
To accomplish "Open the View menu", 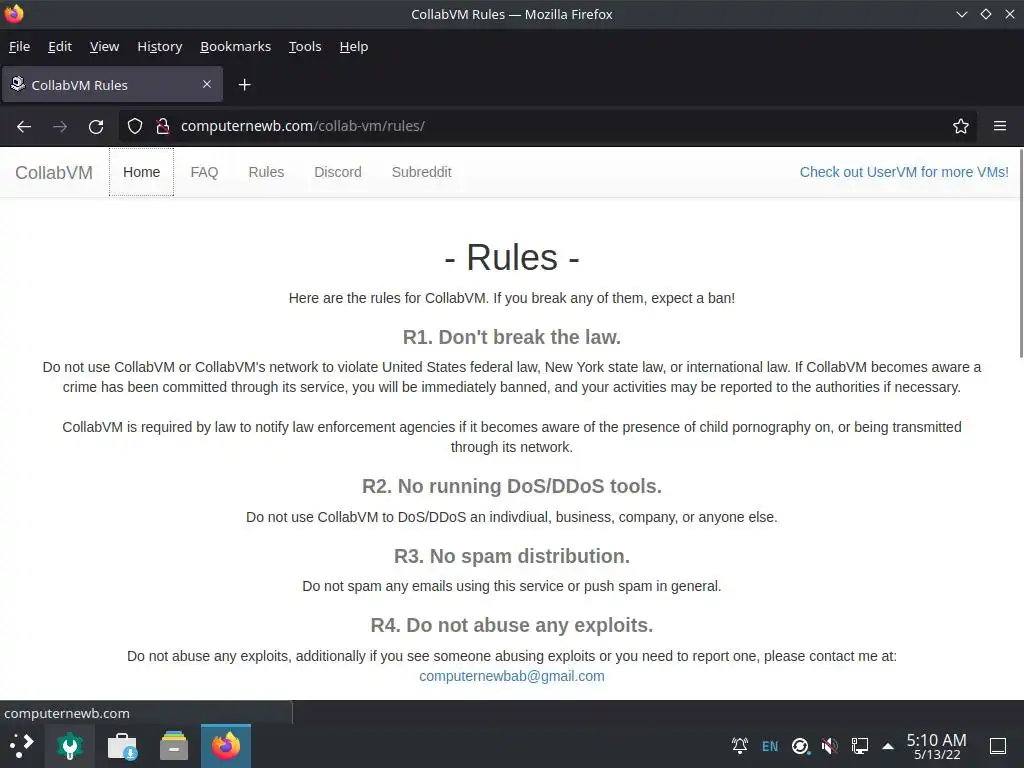I will coord(104,46).
